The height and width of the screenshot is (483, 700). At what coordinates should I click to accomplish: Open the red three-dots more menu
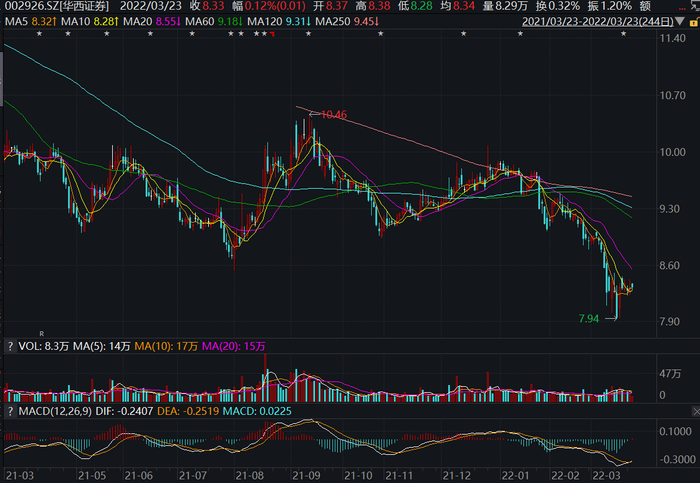tap(683, 8)
